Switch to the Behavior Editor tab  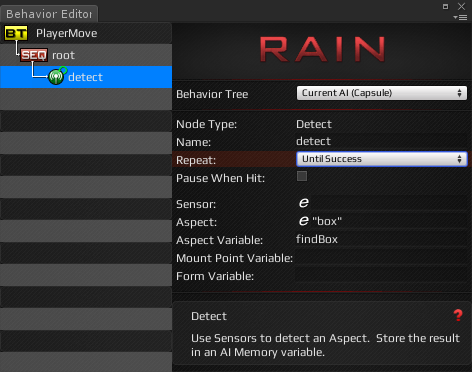click(x=49, y=14)
